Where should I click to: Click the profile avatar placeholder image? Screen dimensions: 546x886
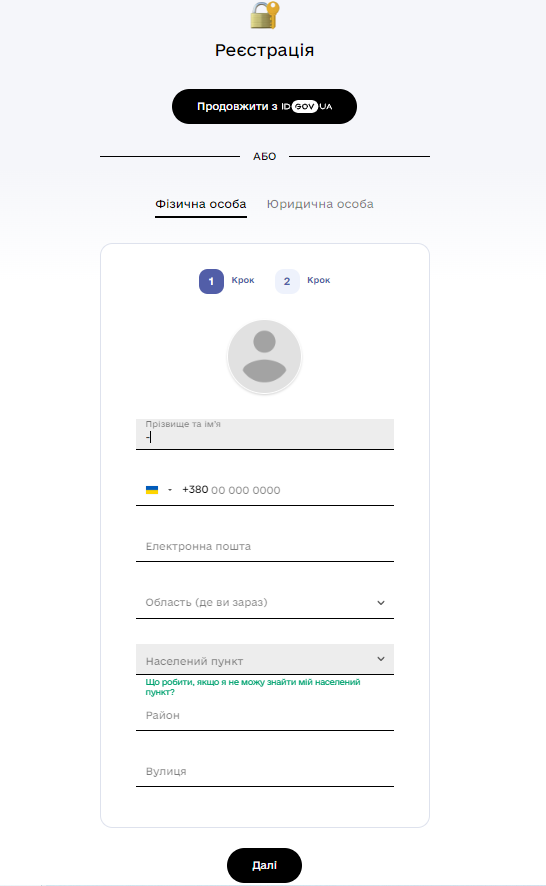point(265,357)
